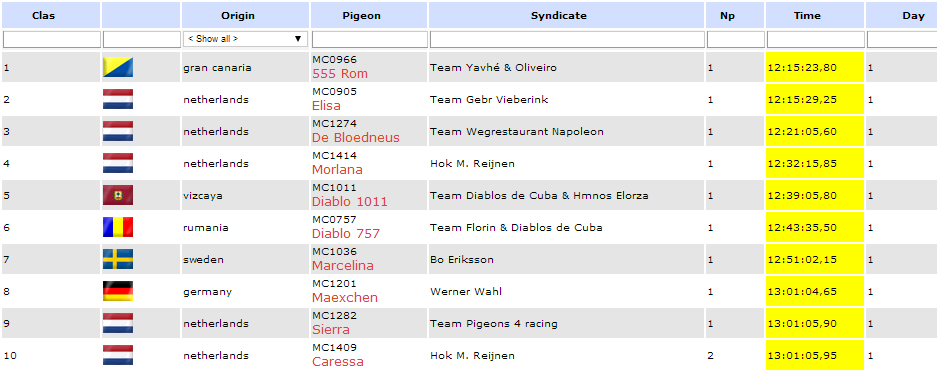Viewport: 937px width, 390px height.
Task: Click the Germany flag icon
Action: (118, 291)
